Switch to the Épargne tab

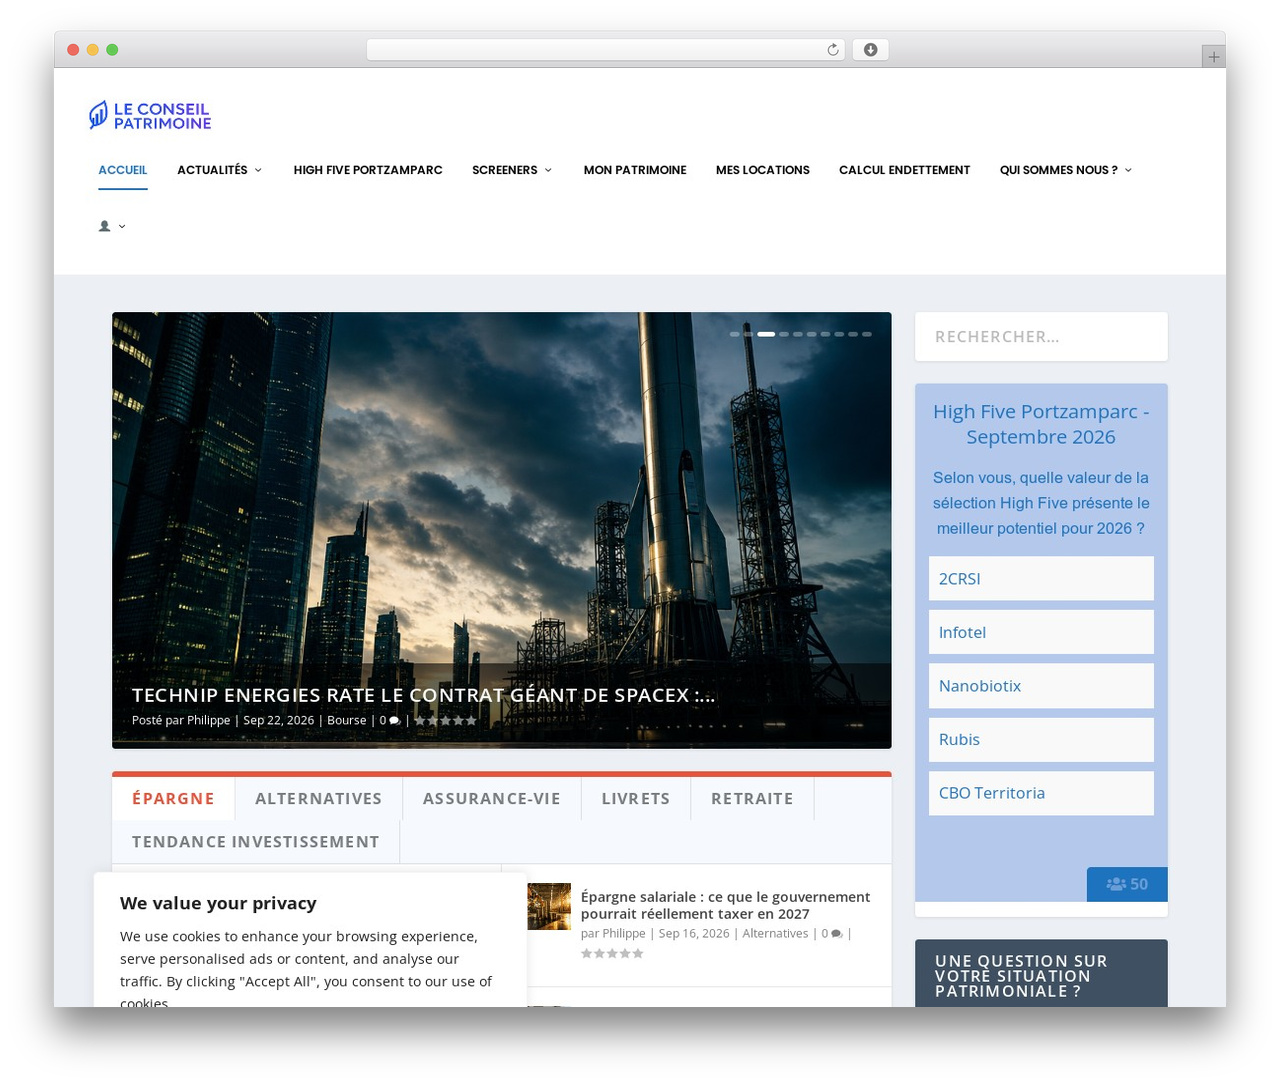(173, 798)
